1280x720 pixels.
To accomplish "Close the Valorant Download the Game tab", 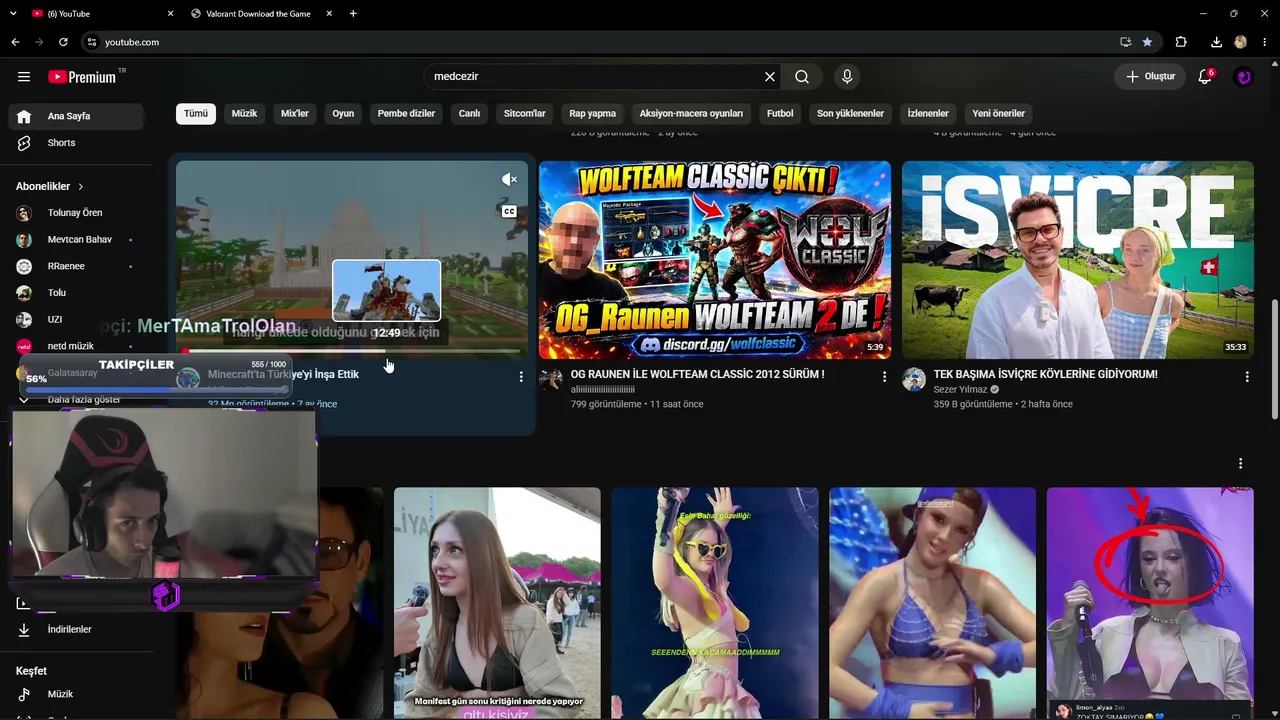I will [x=328, y=14].
